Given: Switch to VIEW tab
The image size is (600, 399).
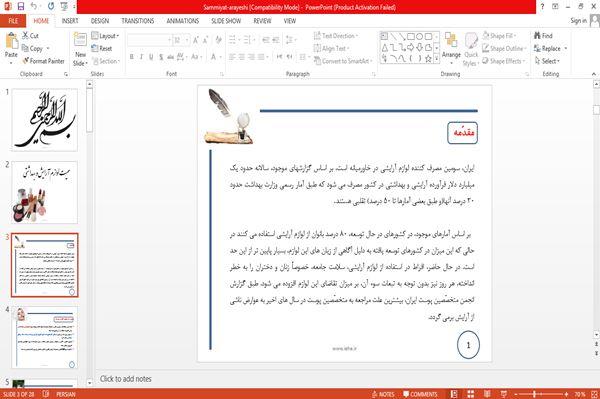Looking at the screenshot, I should 289,21.
